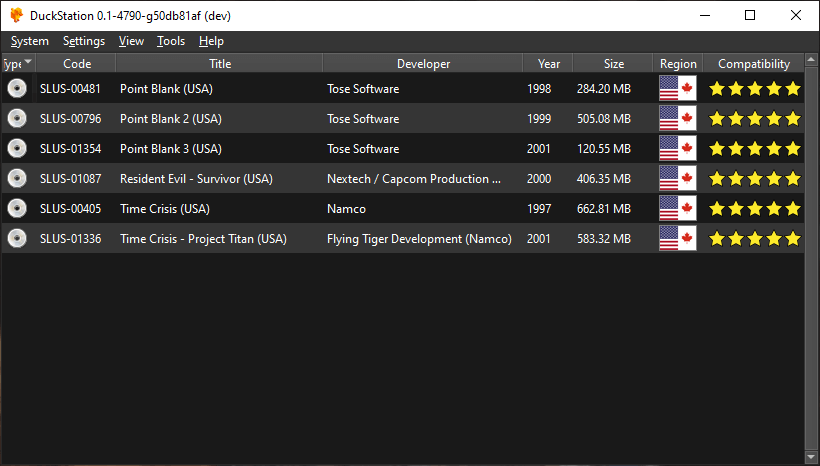Image resolution: width=820 pixels, height=466 pixels.
Task: Click the size value 120.55 MB
Action: (603, 149)
